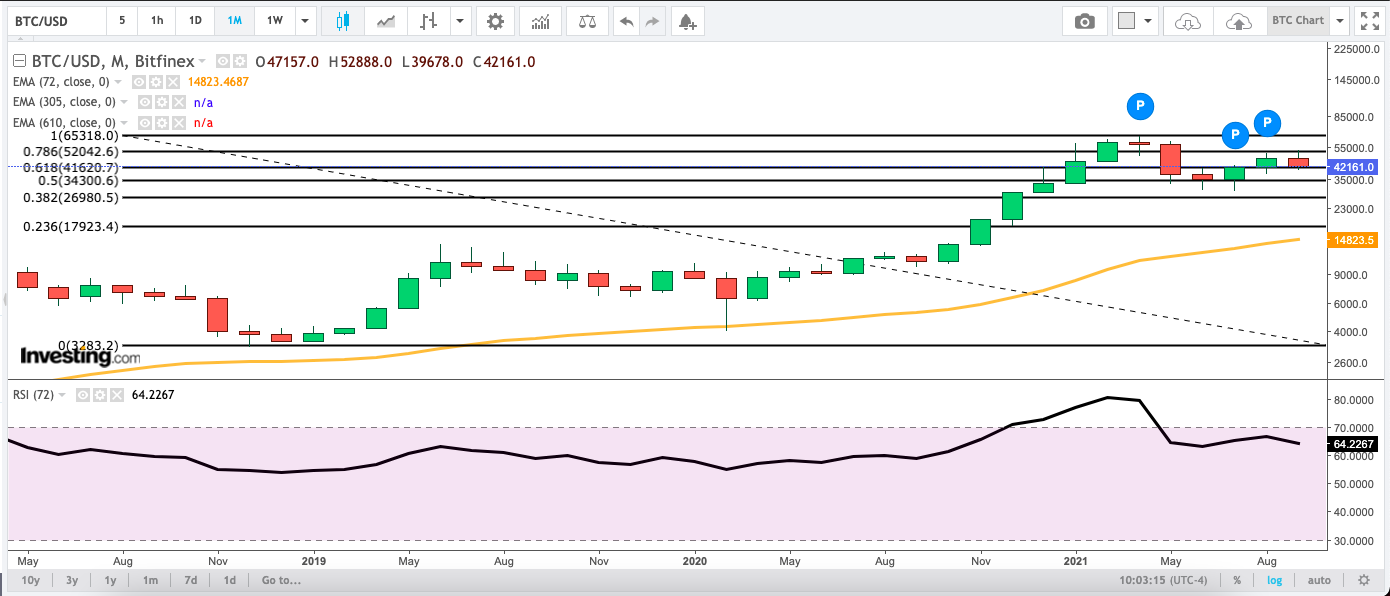This screenshot has width=1390, height=596.
Task: Select the 5 minute interval
Action: [x=122, y=21]
